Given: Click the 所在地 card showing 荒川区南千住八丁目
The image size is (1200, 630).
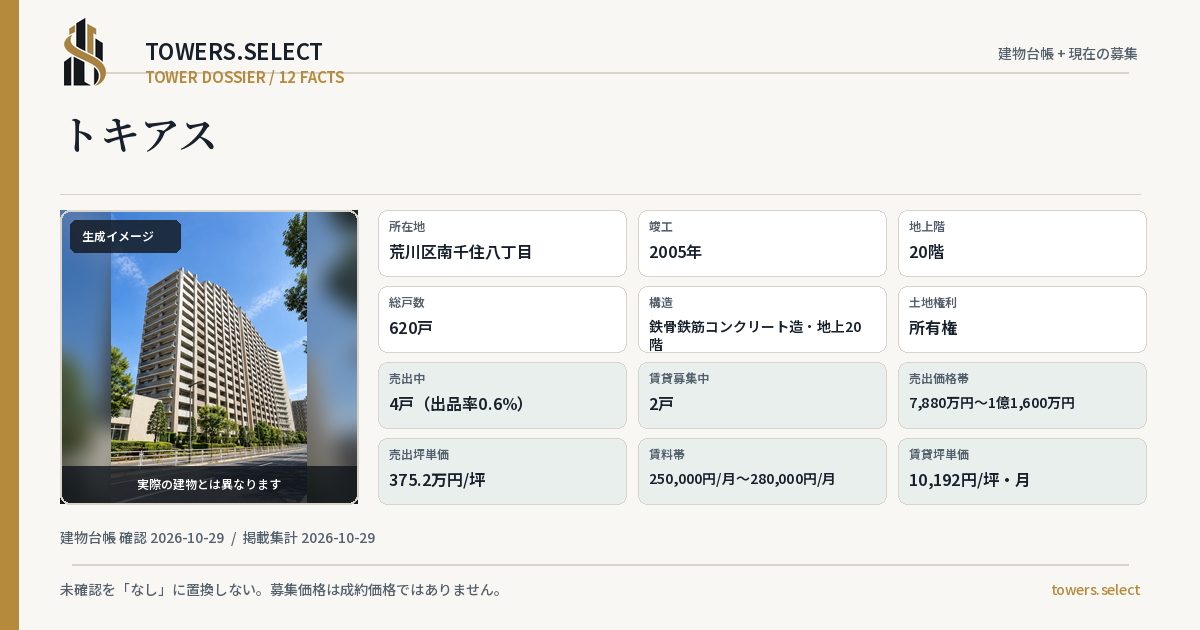Looking at the screenshot, I should click(x=502, y=243).
